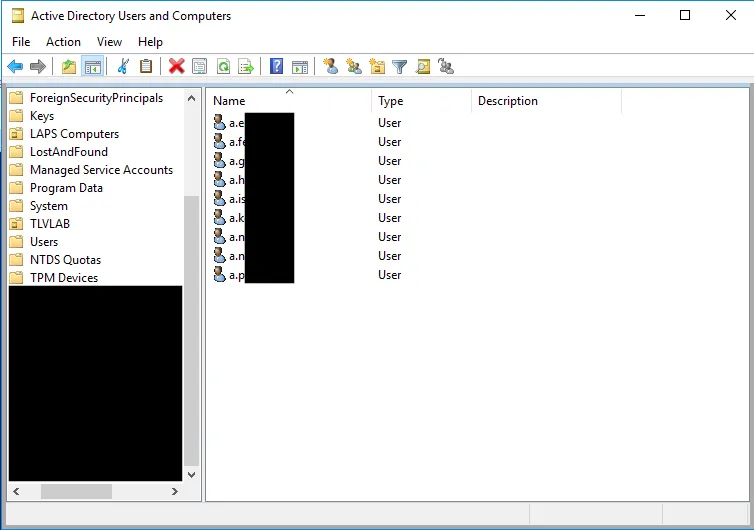This screenshot has height=530, width=754.
Task: Click the Back arrow in toolbar
Action: pyautogui.click(x=15, y=67)
